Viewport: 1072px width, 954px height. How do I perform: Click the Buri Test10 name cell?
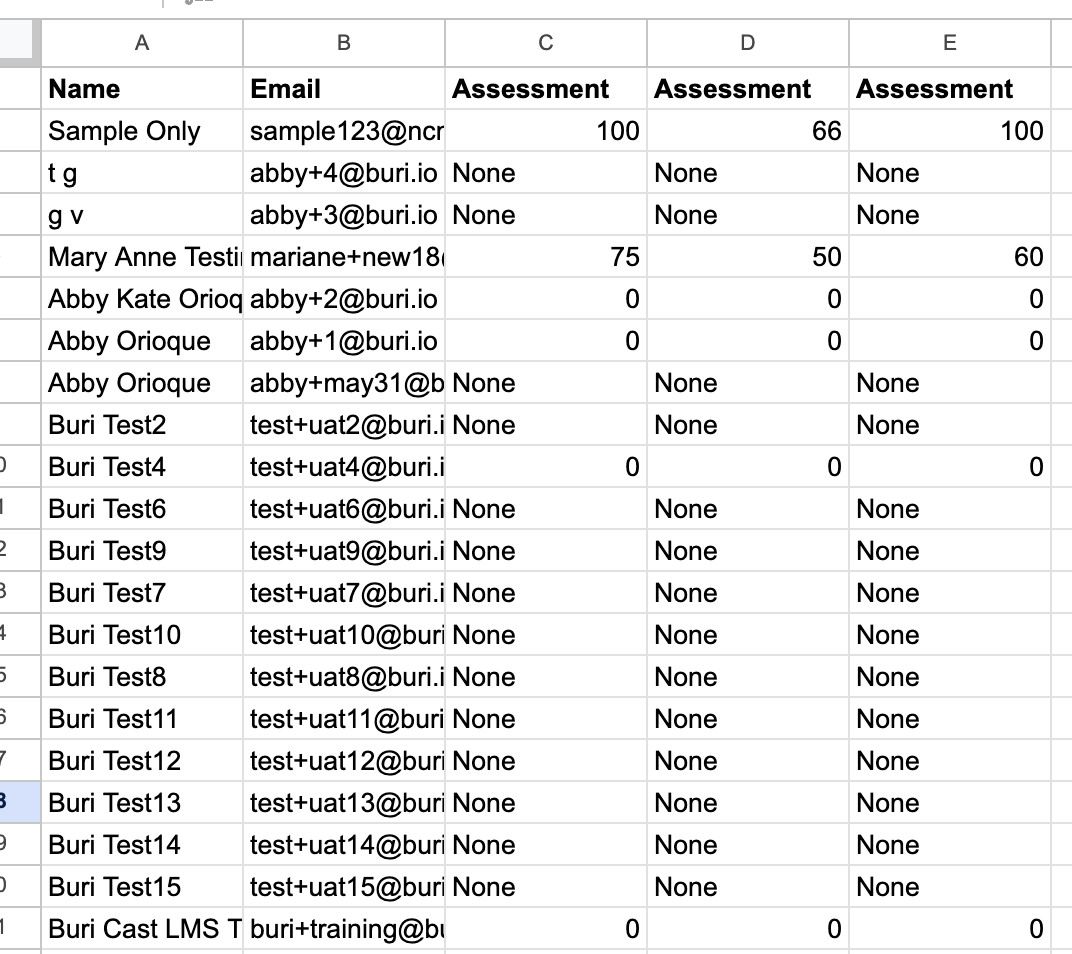(x=142, y=635)
